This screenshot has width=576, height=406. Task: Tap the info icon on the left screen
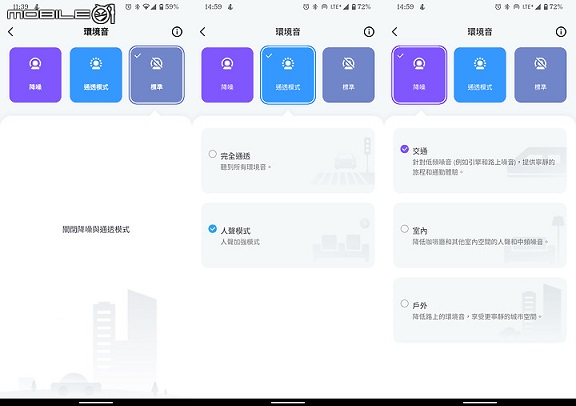(177, 32)
